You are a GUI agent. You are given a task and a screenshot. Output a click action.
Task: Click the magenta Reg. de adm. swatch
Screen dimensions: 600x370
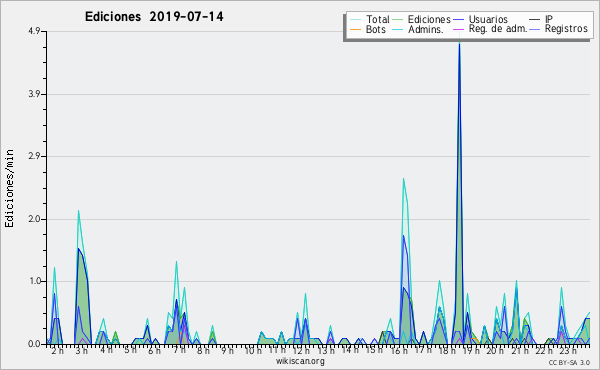pos(459,29)
